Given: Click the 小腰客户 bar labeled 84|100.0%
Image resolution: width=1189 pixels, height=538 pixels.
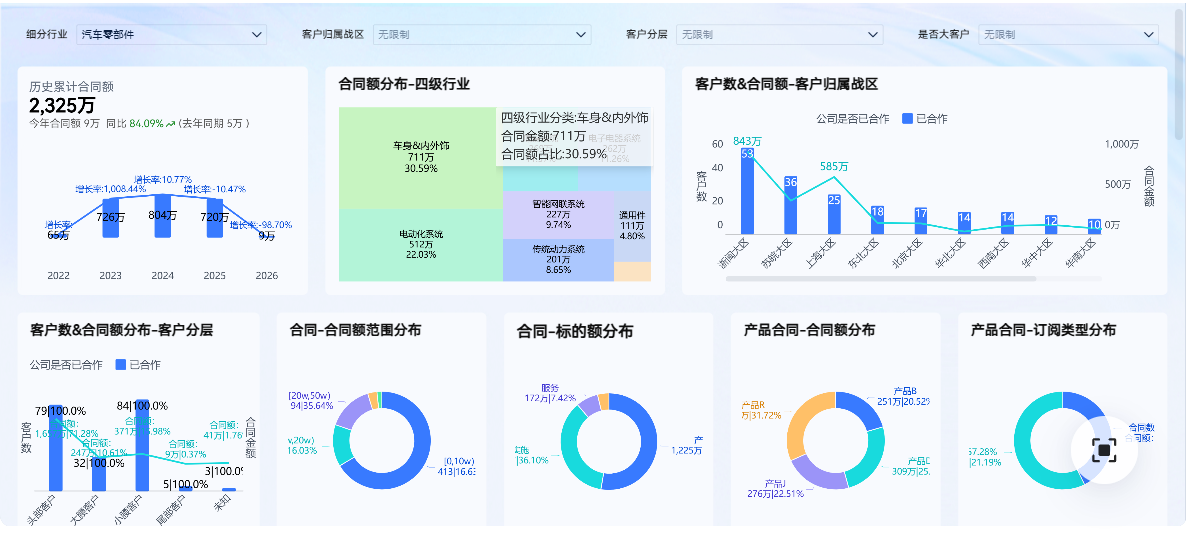Looking at the screenshot, I should 142,445.
